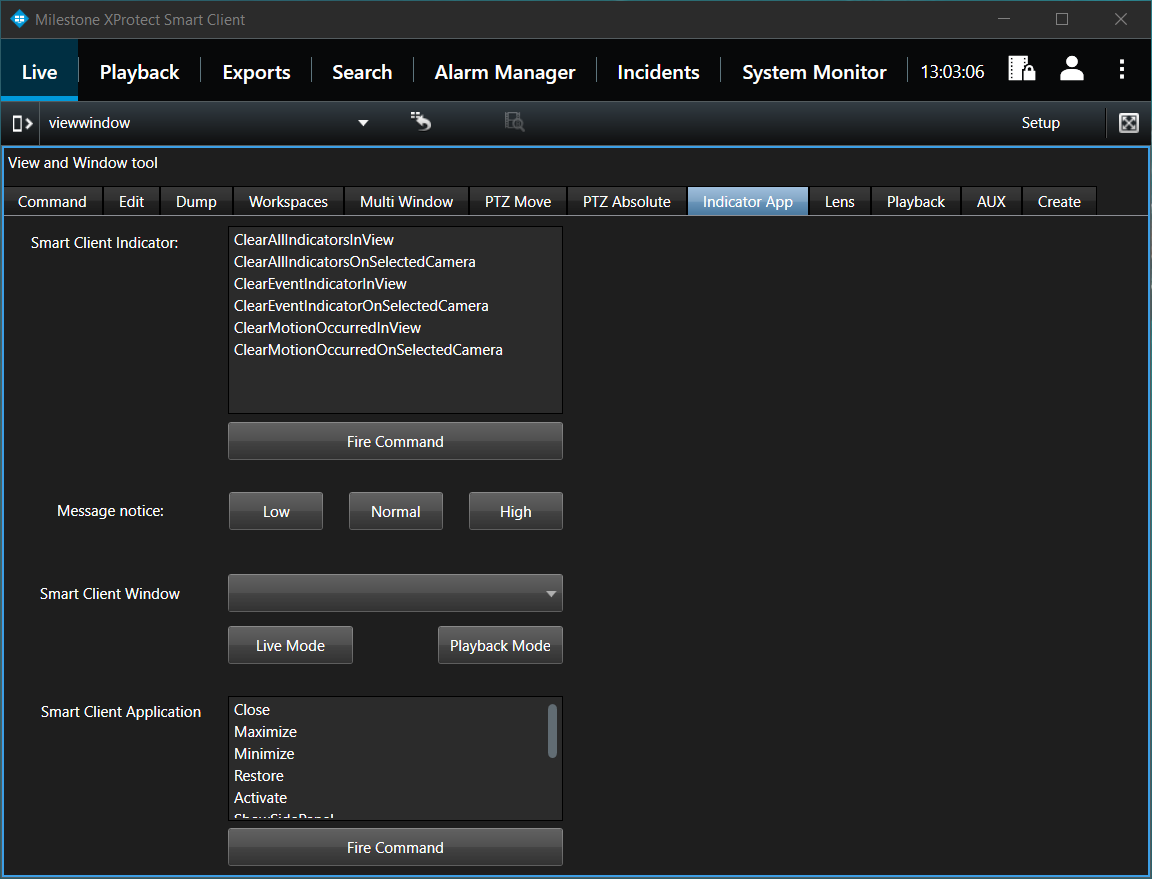Click the application list scrollbar thumb

click(552, 731)
